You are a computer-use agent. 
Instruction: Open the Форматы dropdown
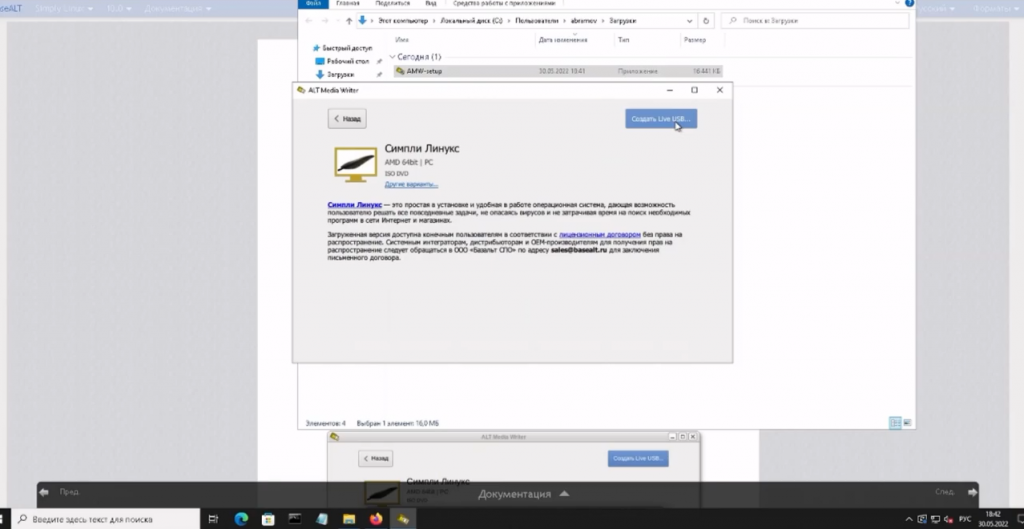(996, 8)
